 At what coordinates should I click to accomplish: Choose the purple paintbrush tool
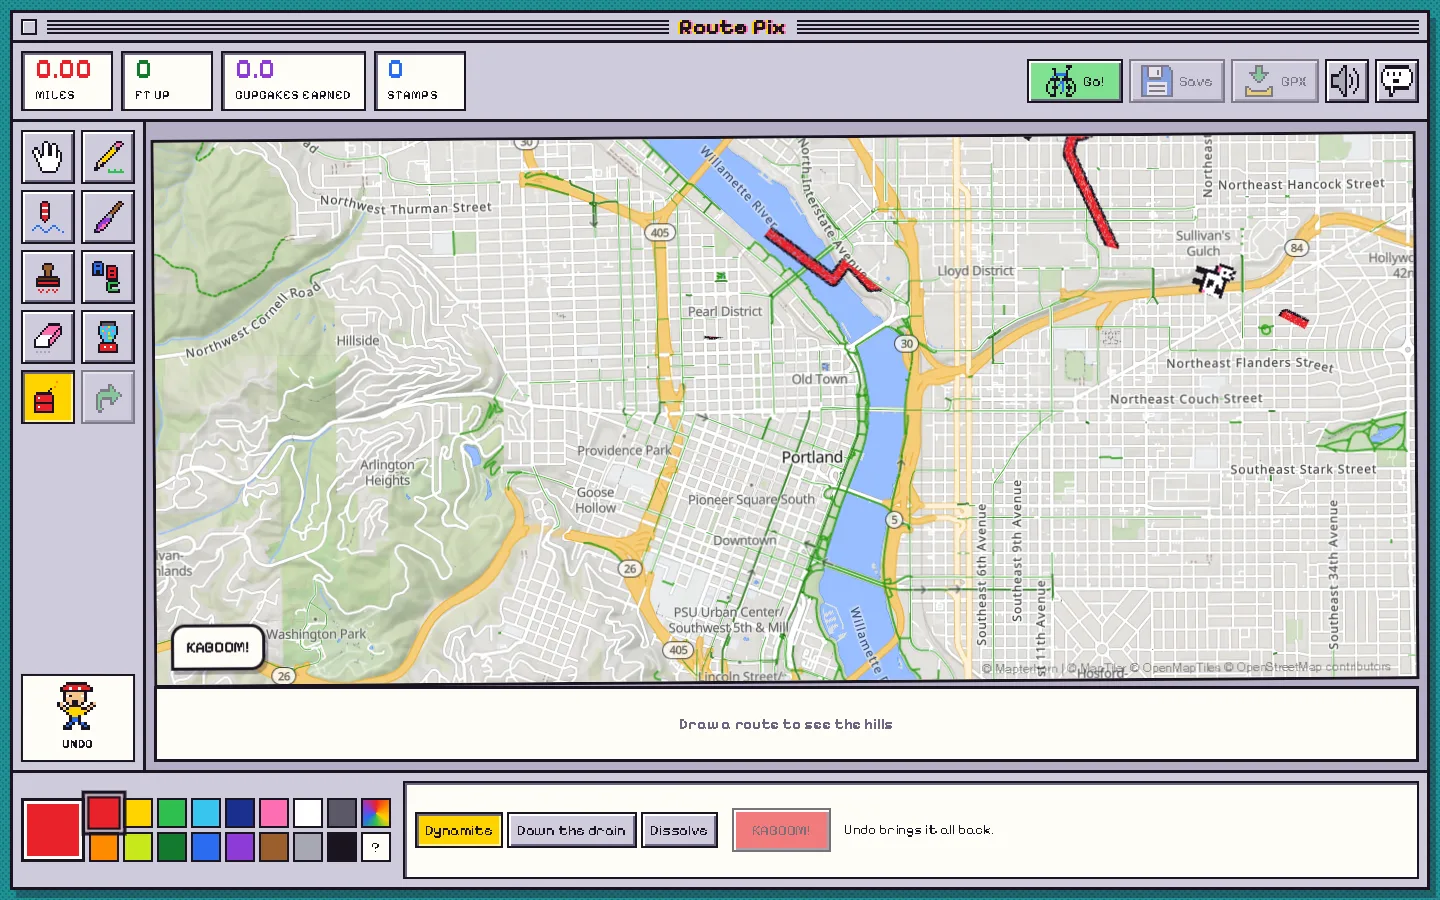[x=108, y=217]
